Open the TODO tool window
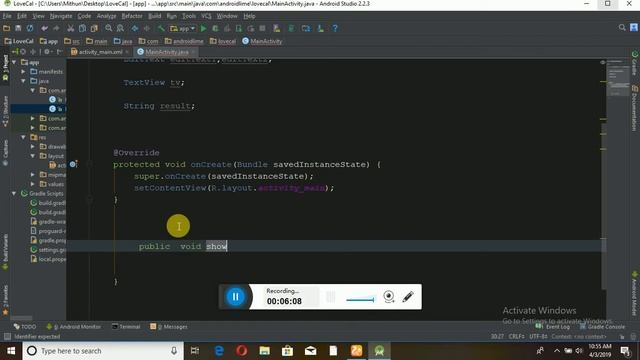The height and width of the screenshot is (360, 640). coord(25,327)
